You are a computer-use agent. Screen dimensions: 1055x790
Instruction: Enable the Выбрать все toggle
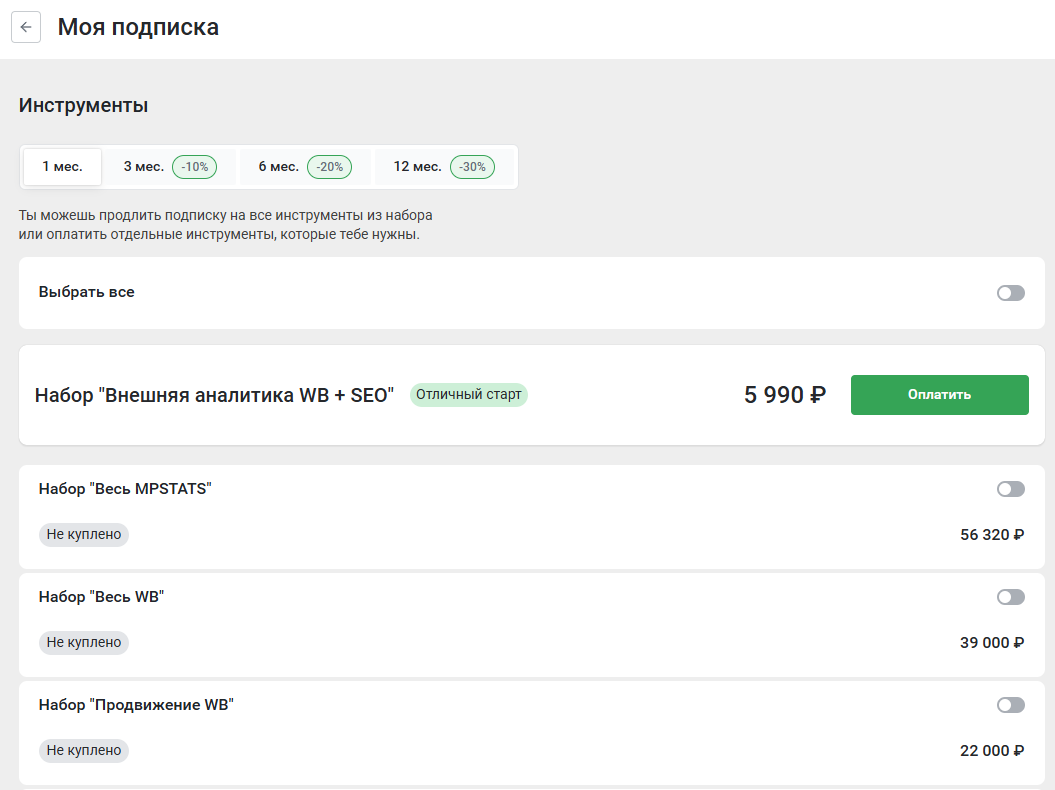tap(1011, 293)
